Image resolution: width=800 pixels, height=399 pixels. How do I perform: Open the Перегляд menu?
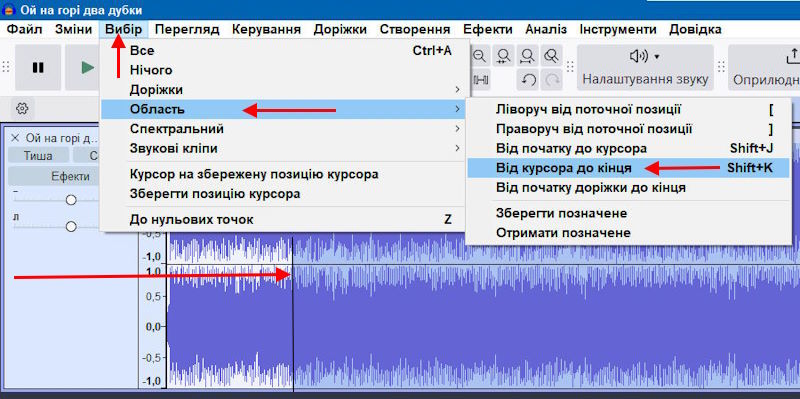click(x=187, y=29)
